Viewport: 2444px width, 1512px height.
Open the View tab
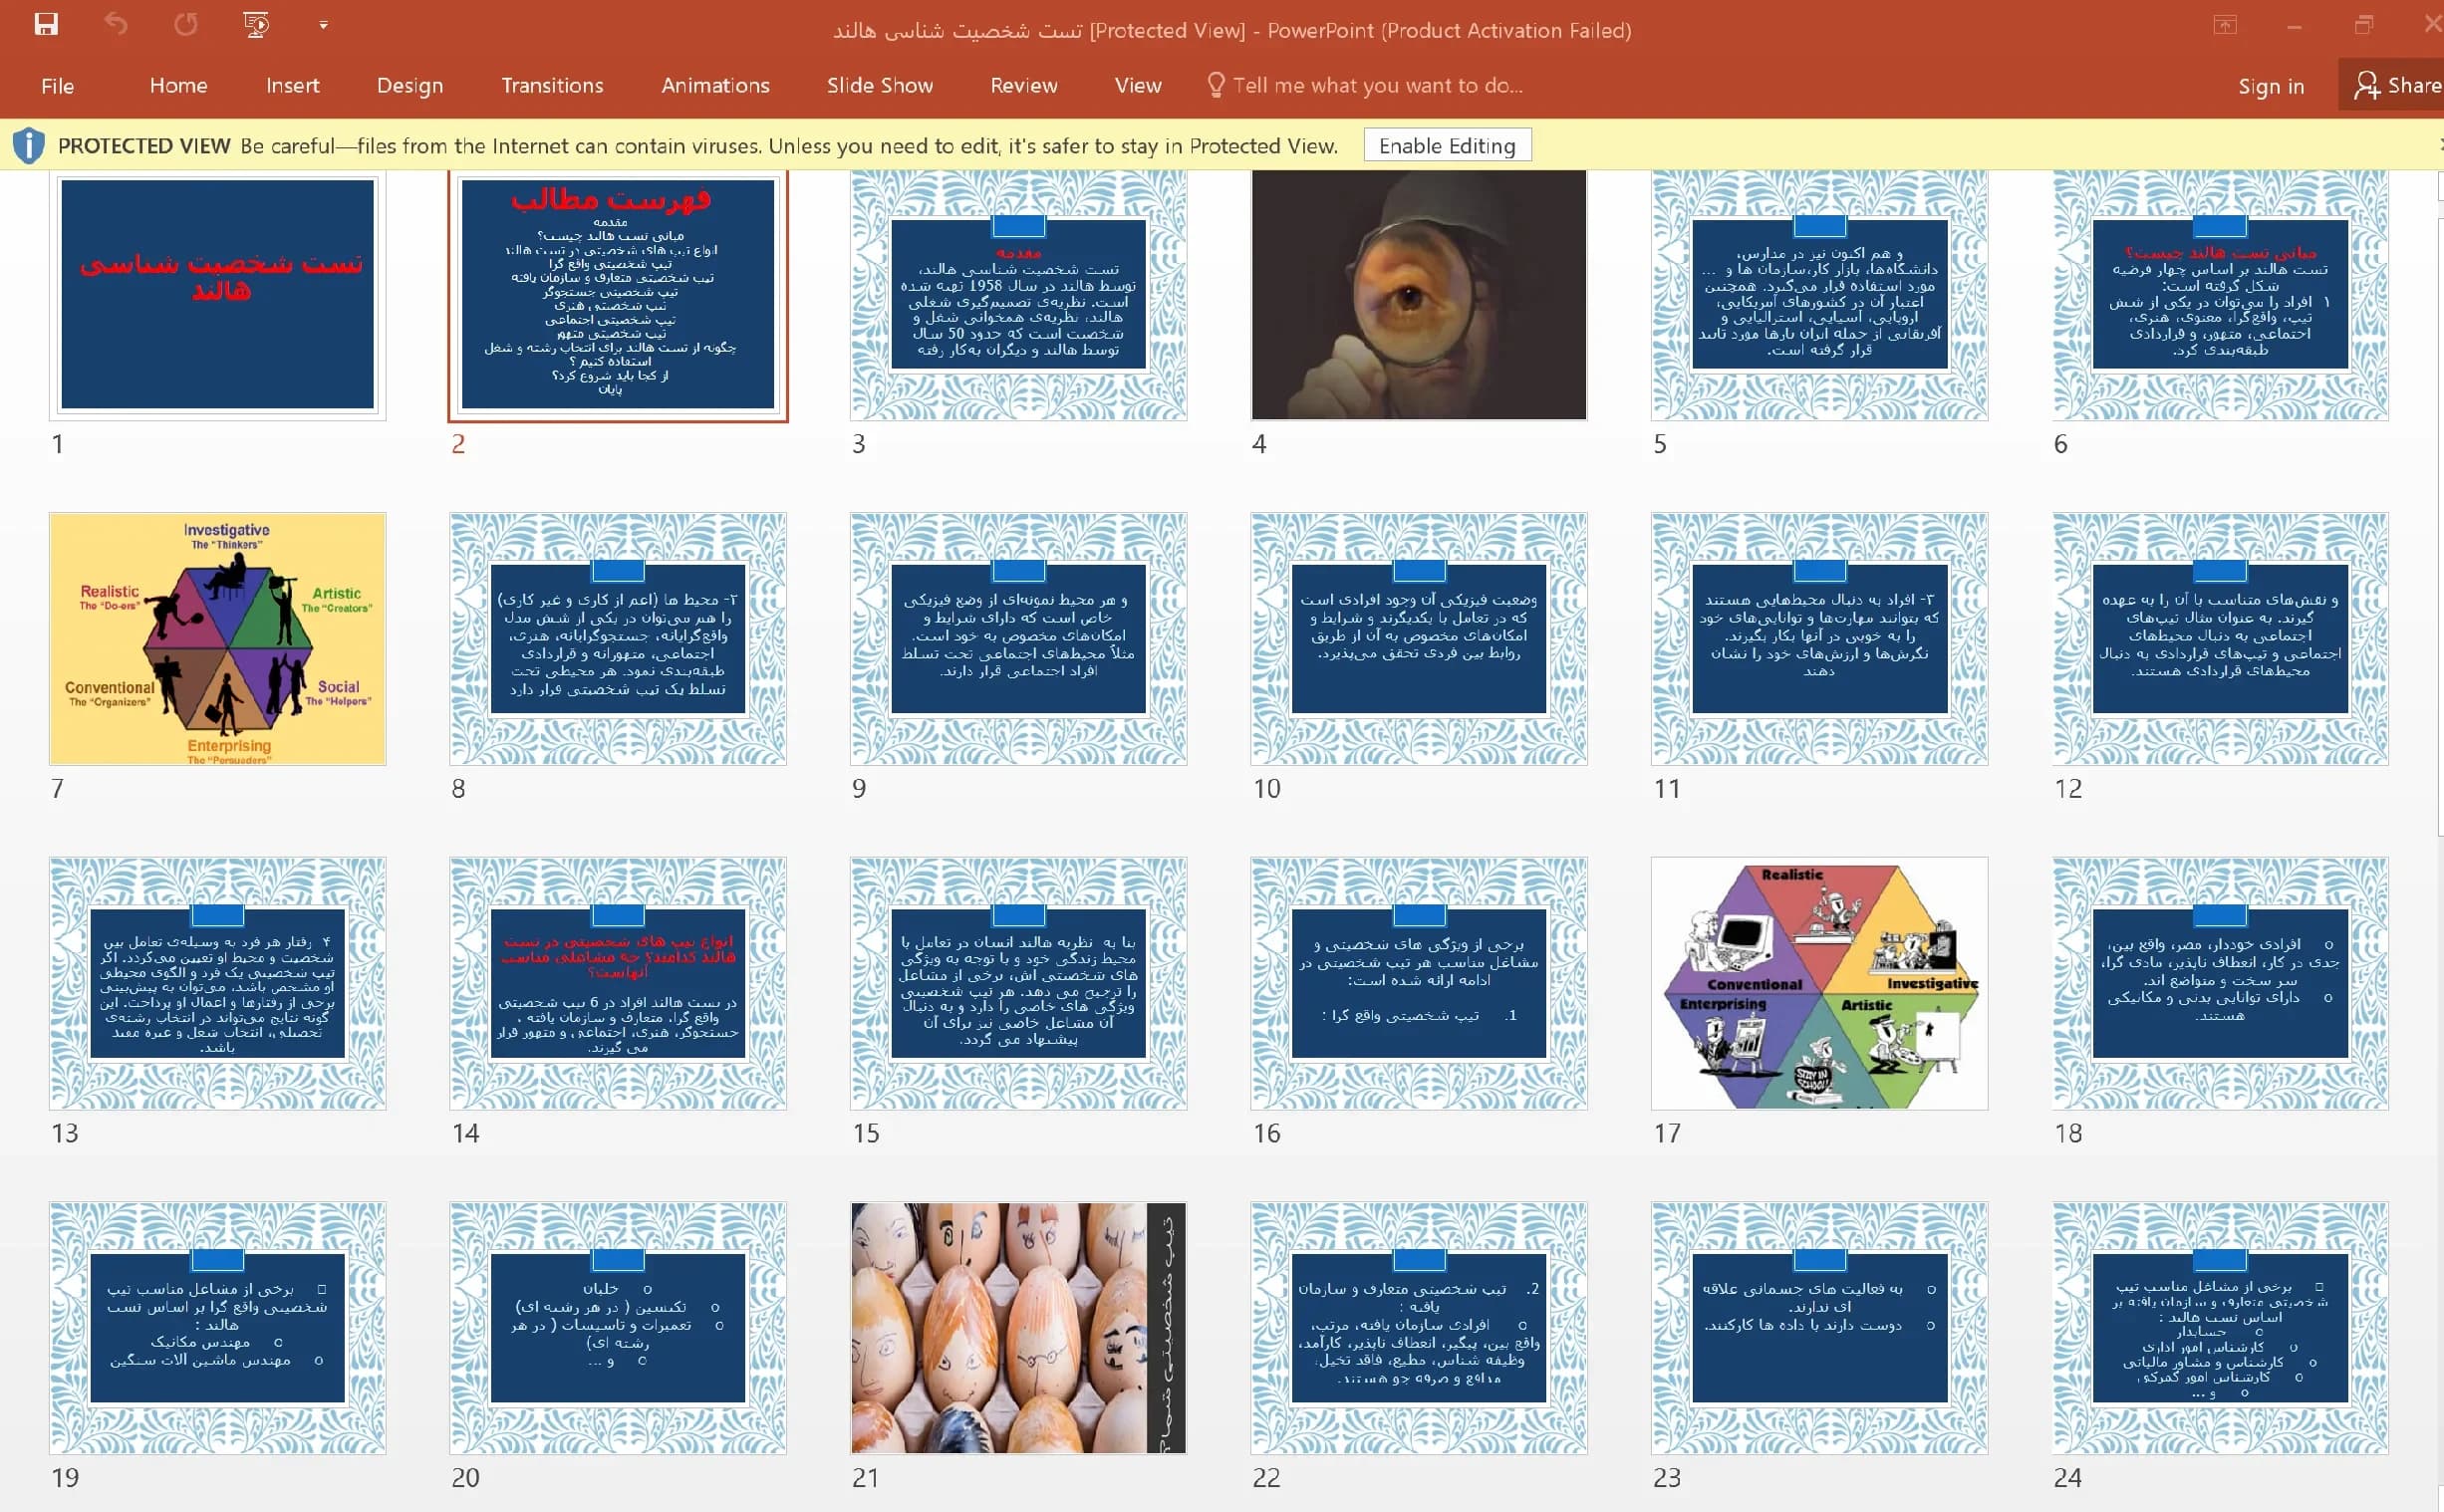point(1138,86)
